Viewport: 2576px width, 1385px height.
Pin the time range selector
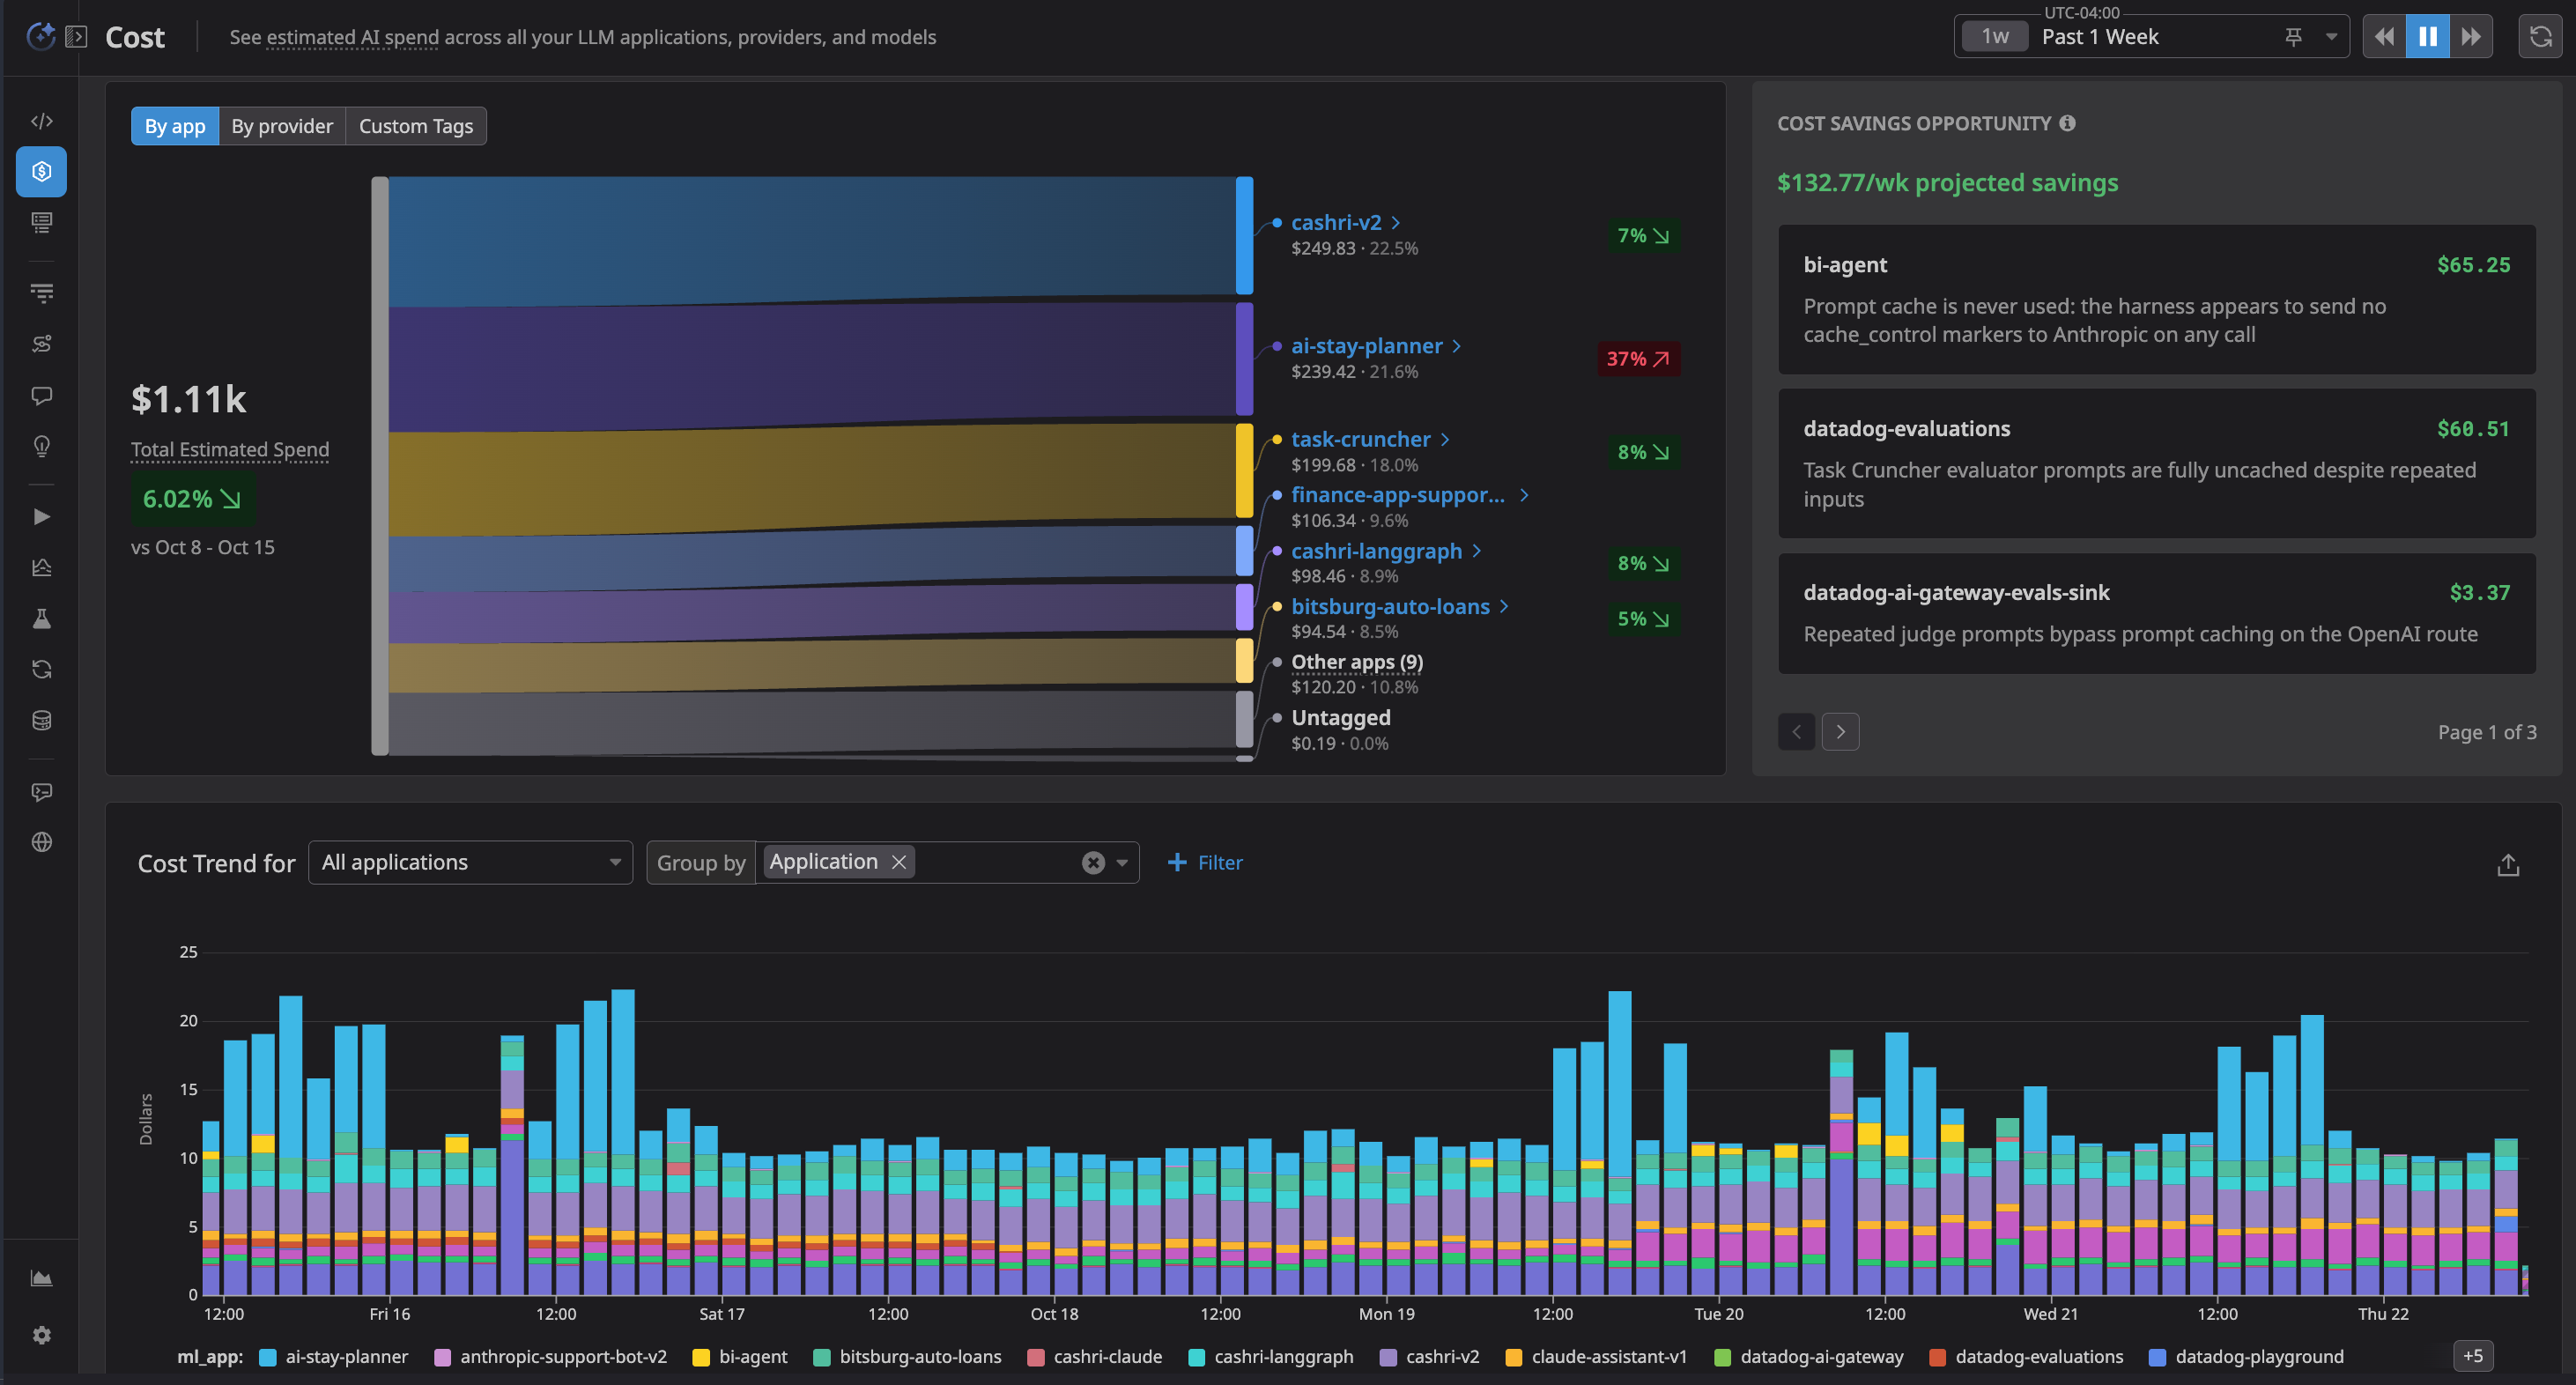2294,37
